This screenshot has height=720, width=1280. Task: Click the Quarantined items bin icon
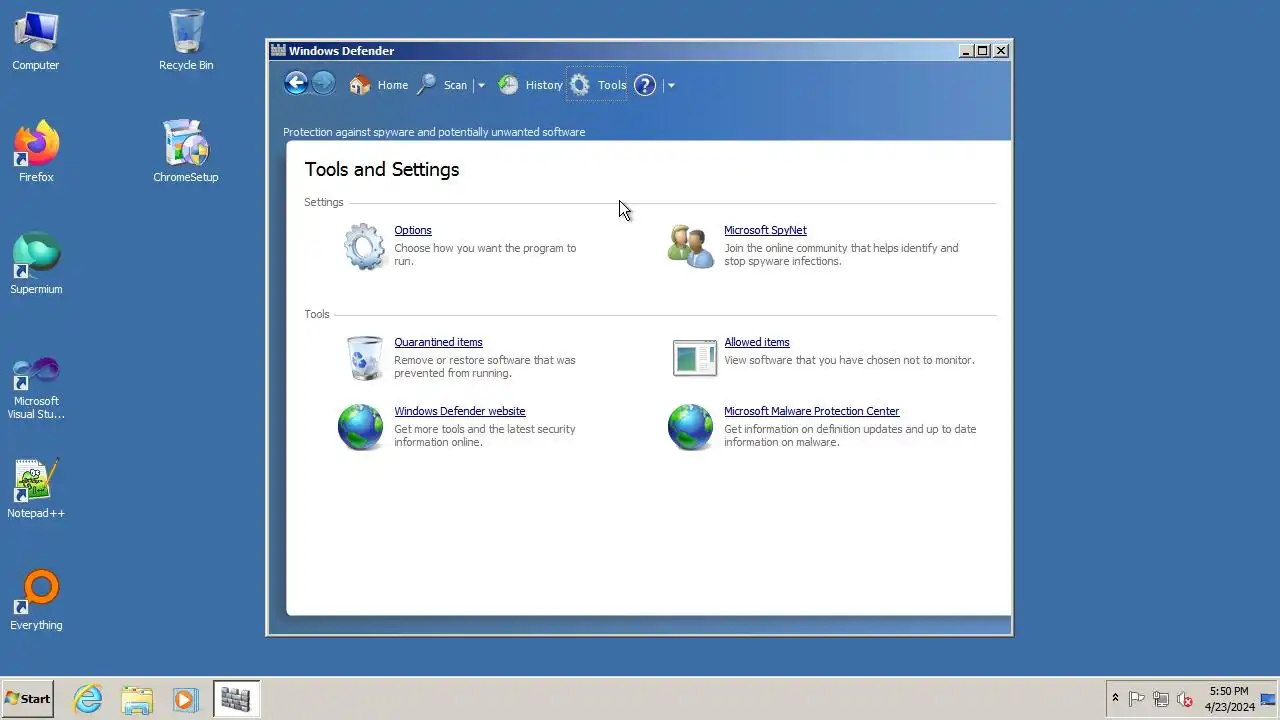point(364,358)
